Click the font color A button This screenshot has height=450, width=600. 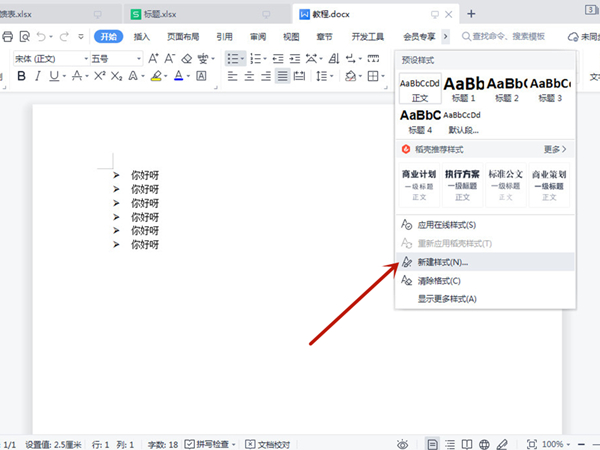point(179,76)
